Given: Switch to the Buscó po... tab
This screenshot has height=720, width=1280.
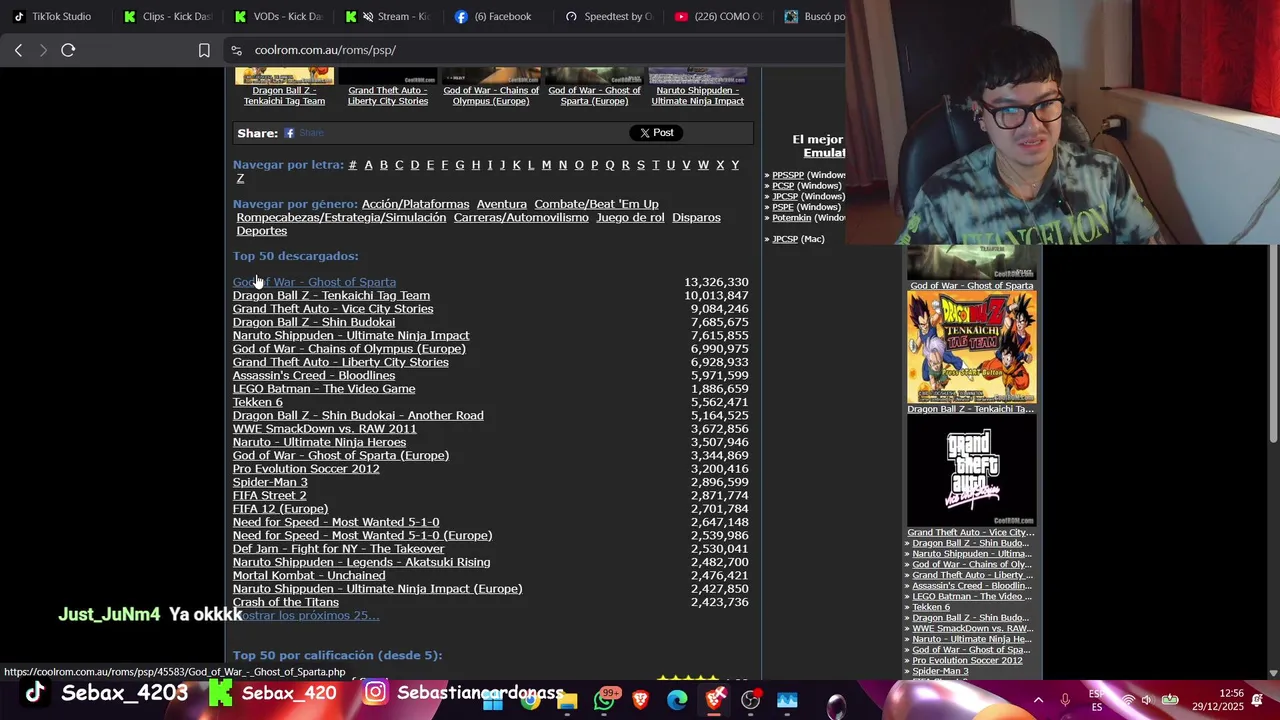Looking at the screenshot, I should (x=815, y=16).
